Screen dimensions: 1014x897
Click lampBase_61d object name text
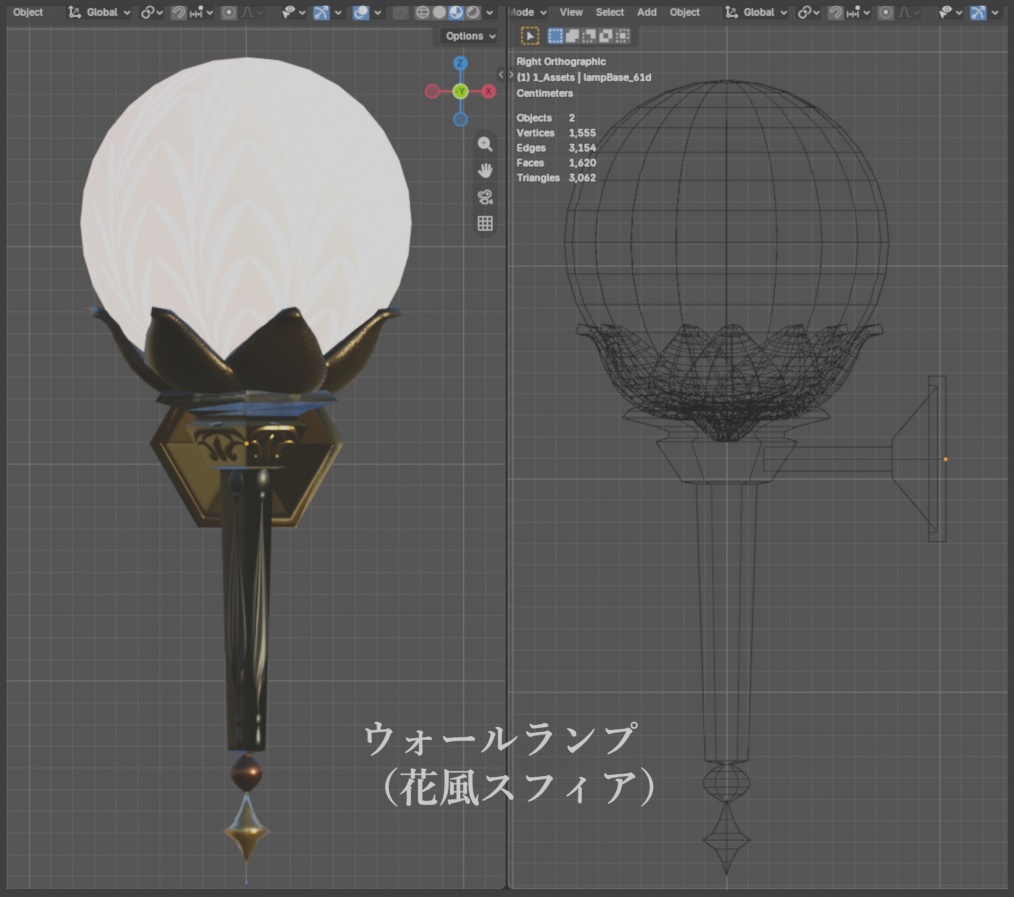pos(617,78)
